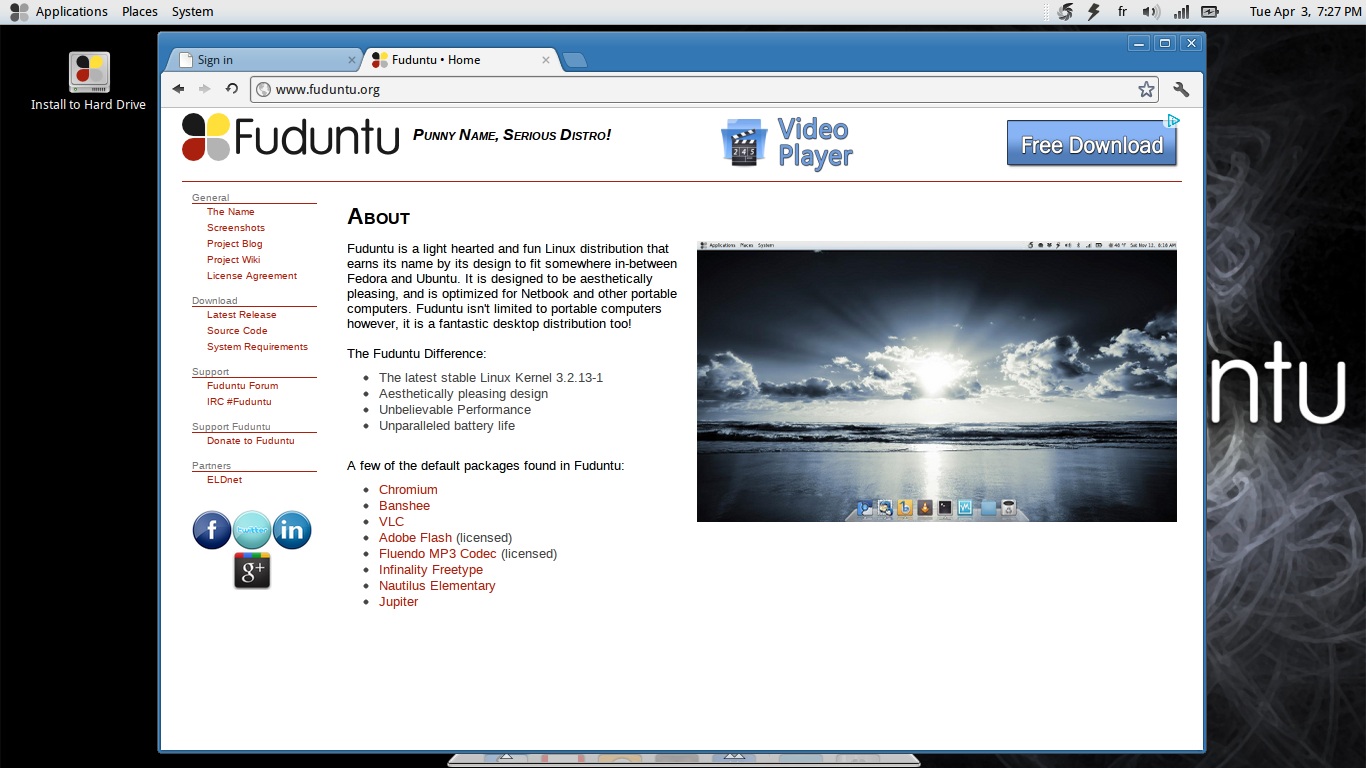Open the Places menu in the top panel

(x=140, y=12)
